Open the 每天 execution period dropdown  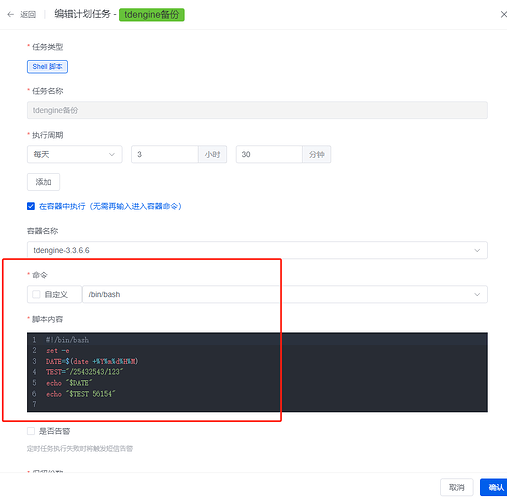(75, 154)
